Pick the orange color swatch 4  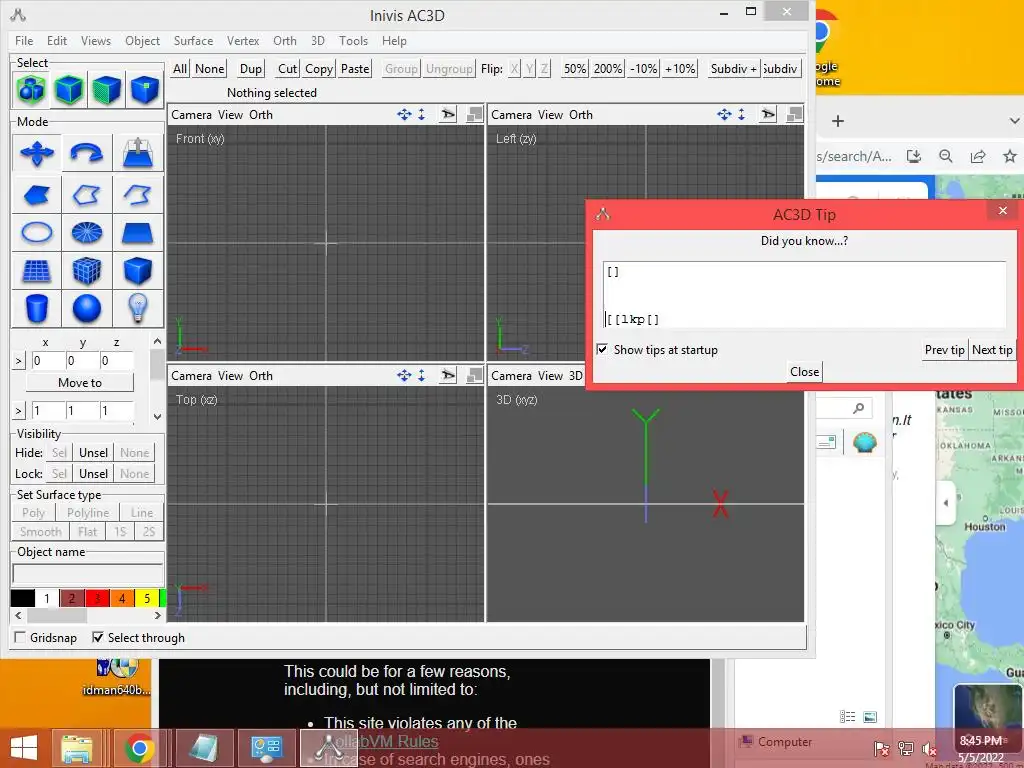click(x=121, y=598)
